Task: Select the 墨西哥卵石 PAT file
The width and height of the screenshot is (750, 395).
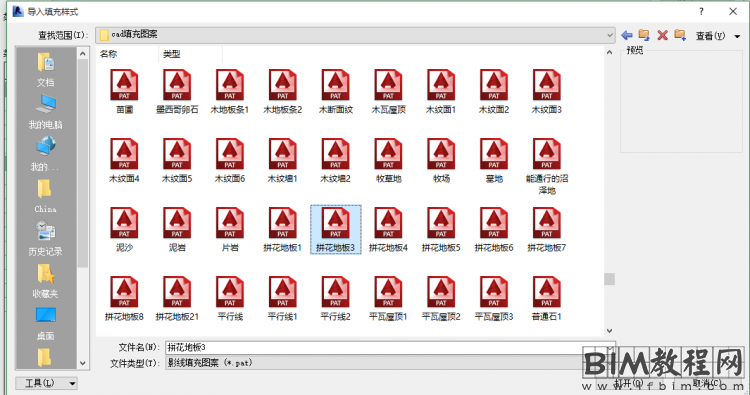Action: pyautogui.click(x=177, y=92)
